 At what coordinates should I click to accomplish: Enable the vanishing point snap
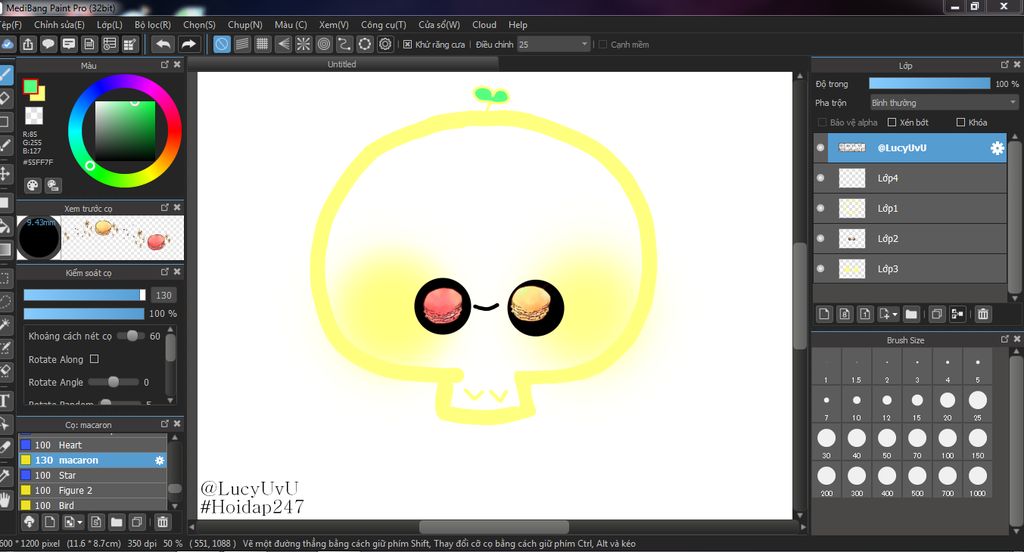click(283, 44)
